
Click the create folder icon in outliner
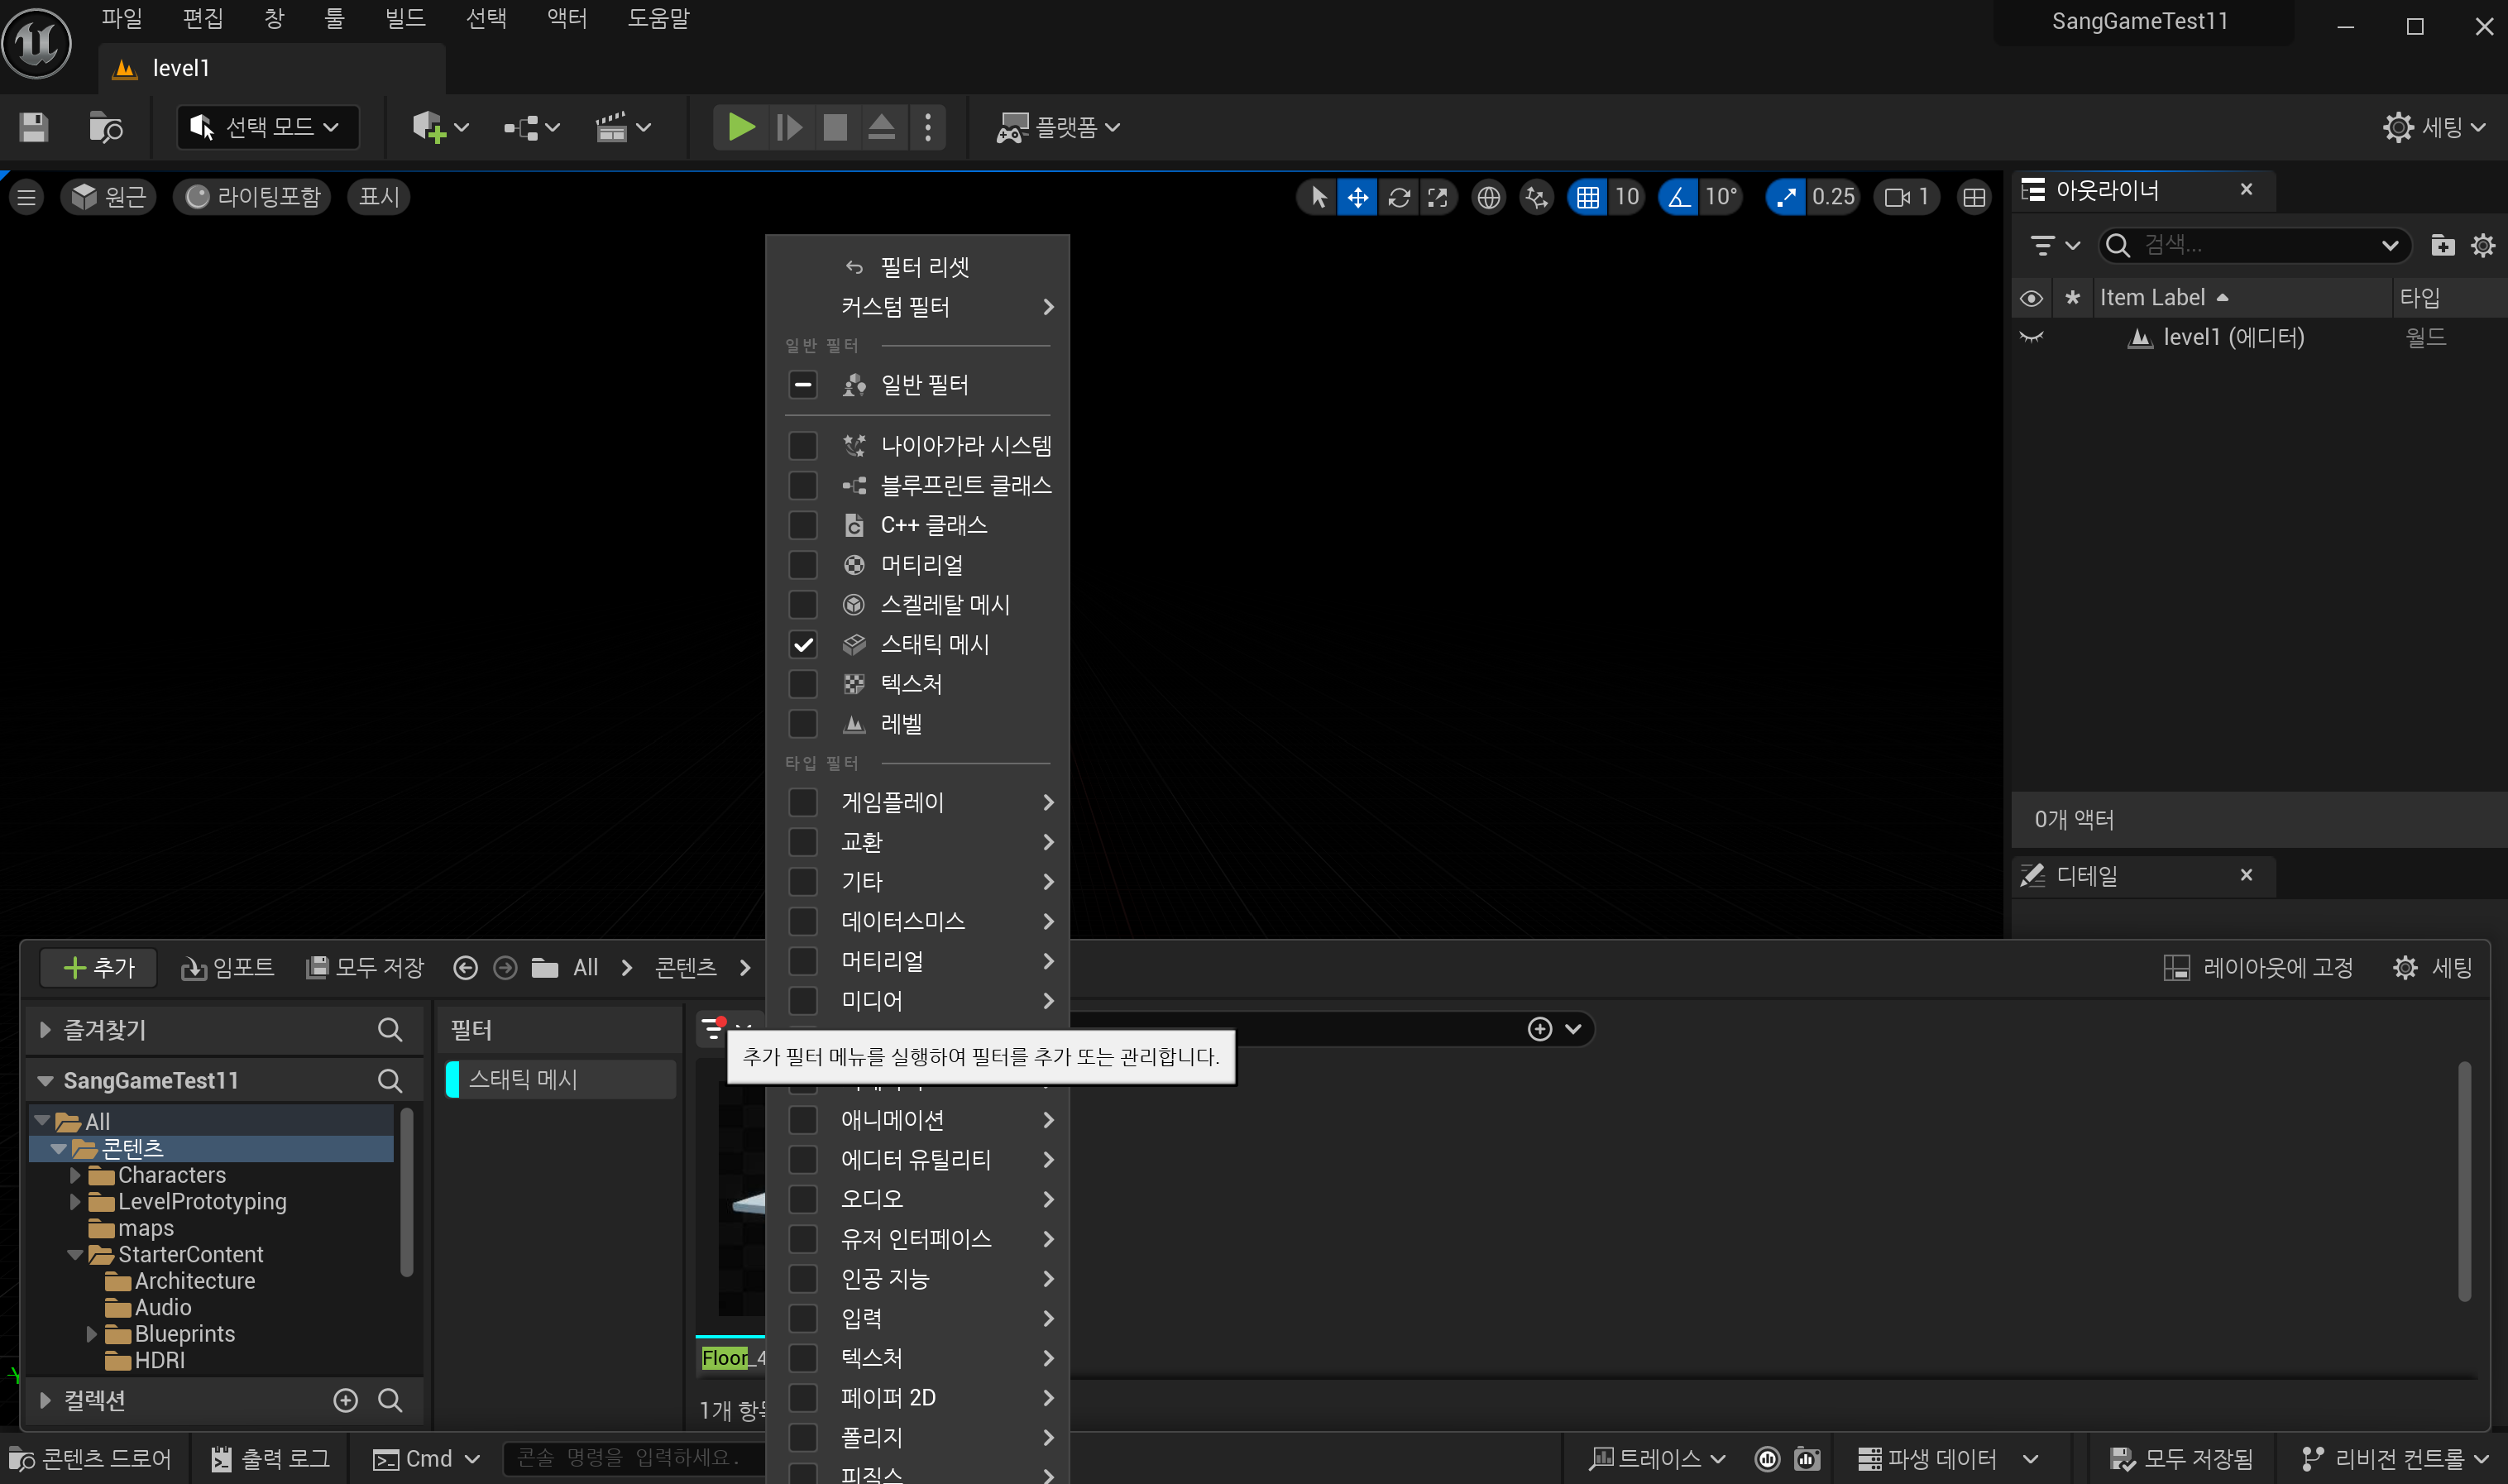pyautogui.click(x=2442, y=245)
